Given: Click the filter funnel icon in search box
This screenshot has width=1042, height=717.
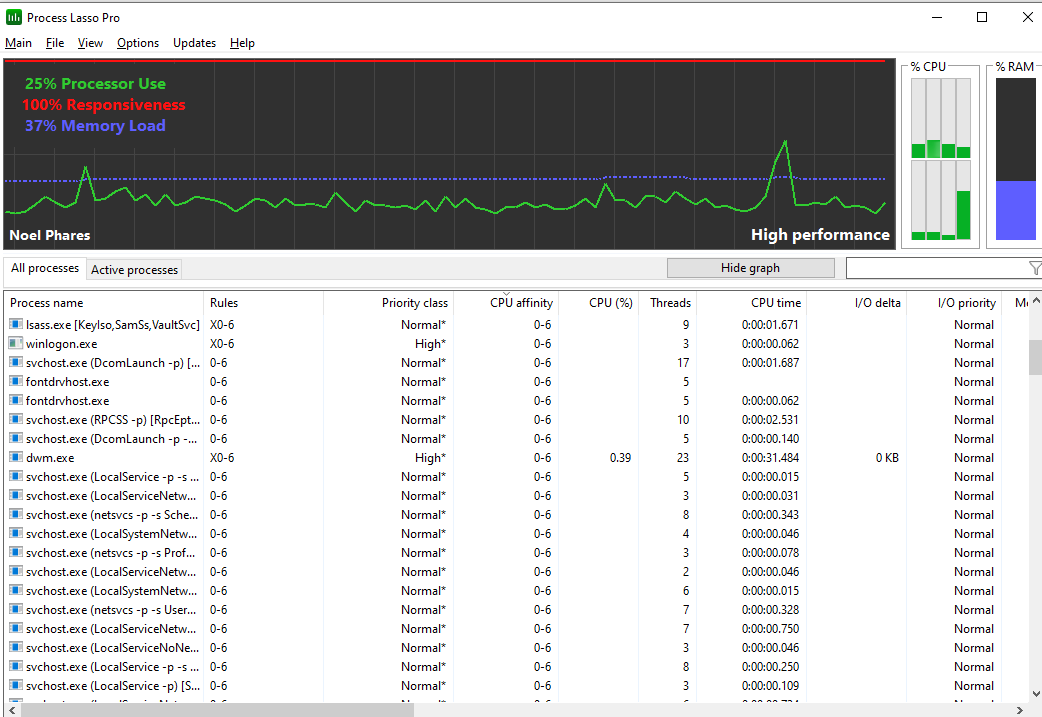Looking at the screenshot, I should click(x=1035, y=268).
